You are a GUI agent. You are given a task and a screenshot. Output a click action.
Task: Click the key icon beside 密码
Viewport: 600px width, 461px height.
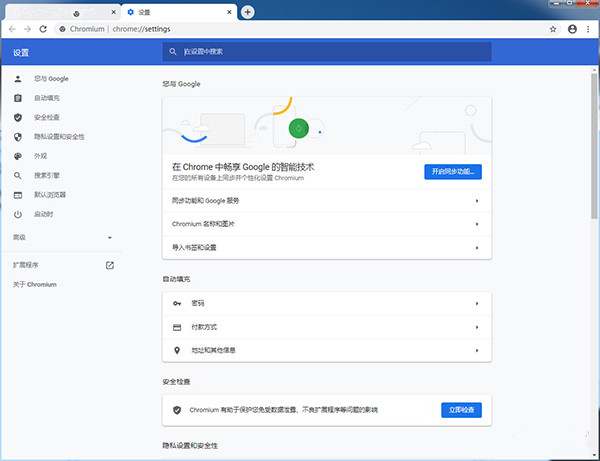pos(177,303)
